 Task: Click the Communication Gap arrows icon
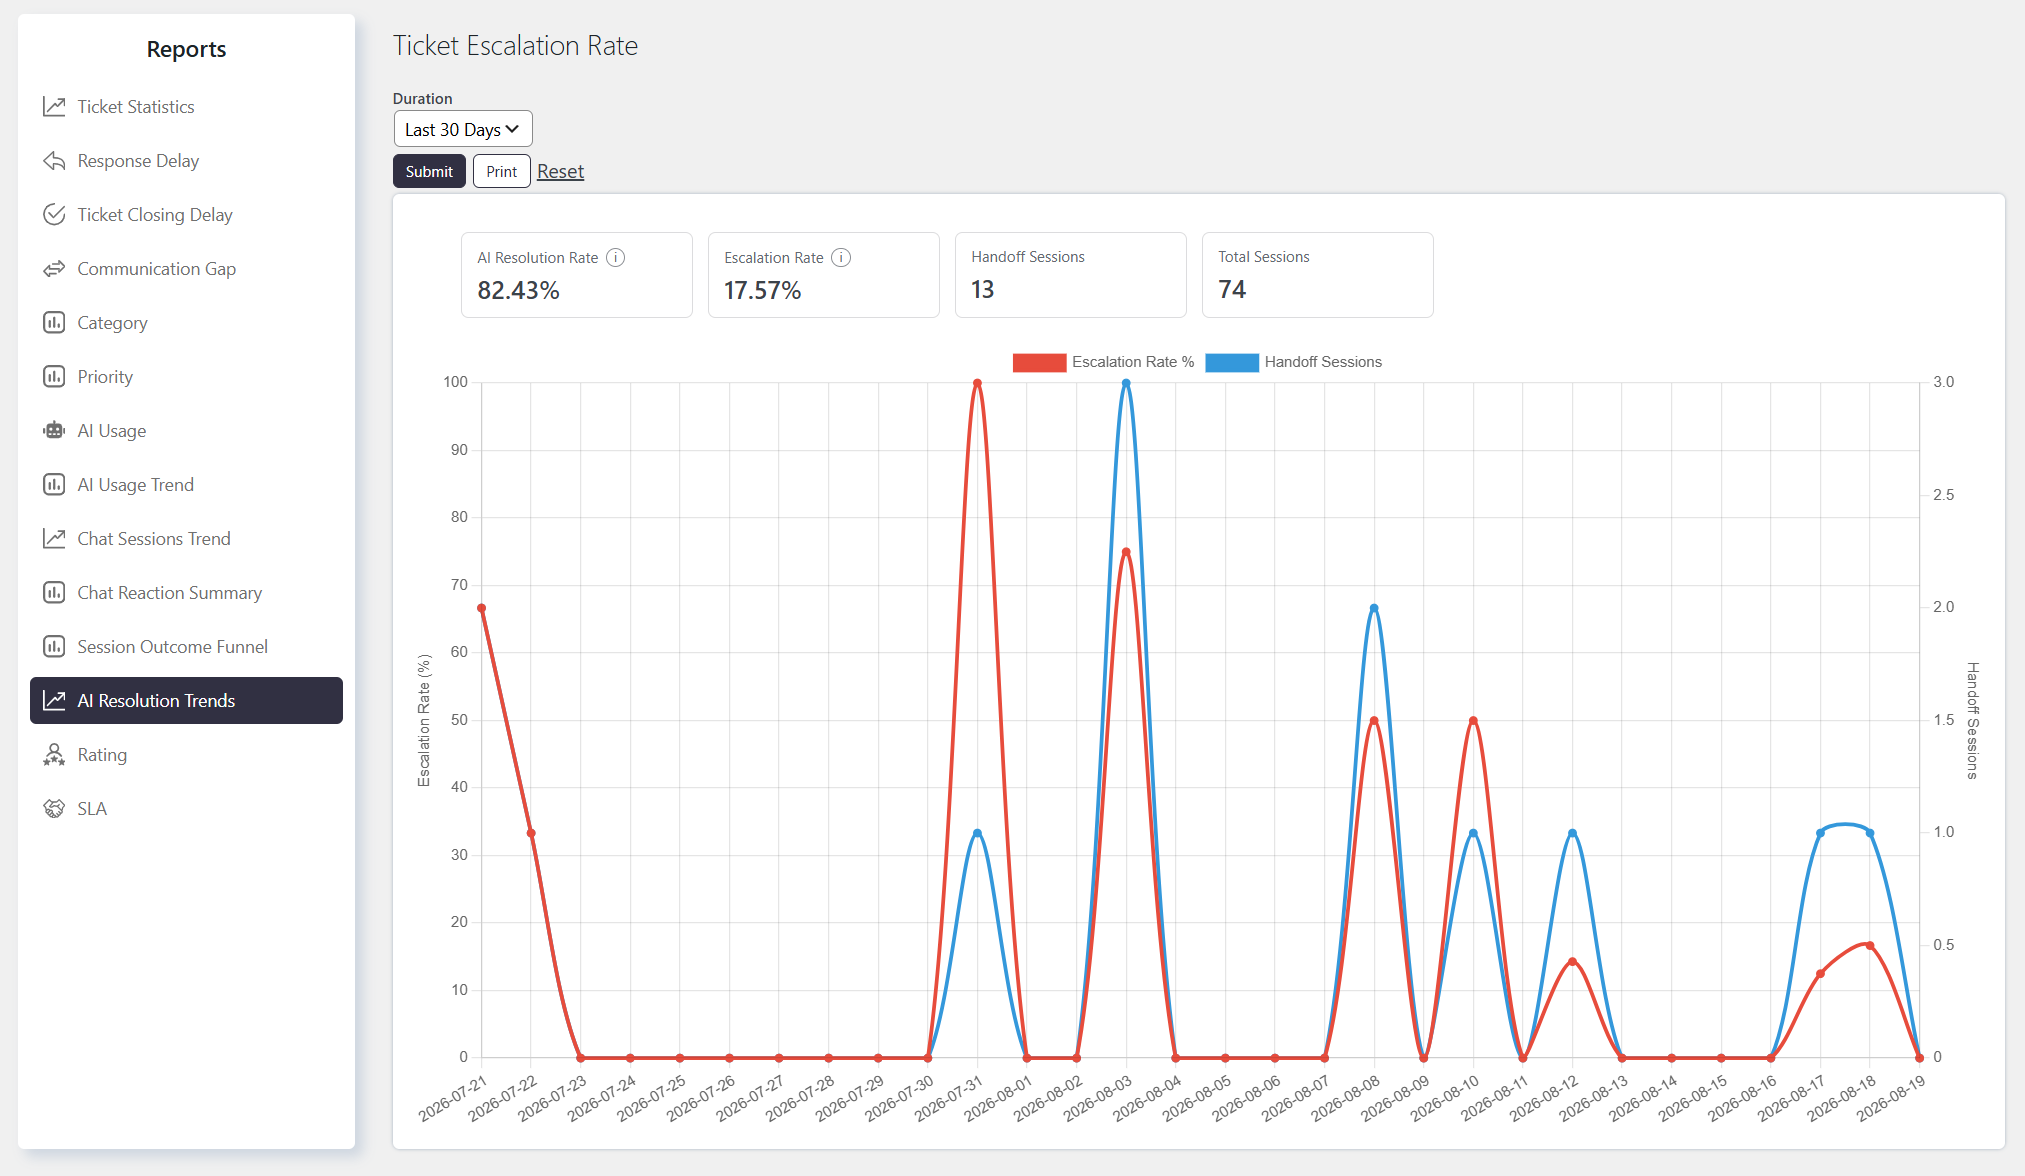pos(54,269)
